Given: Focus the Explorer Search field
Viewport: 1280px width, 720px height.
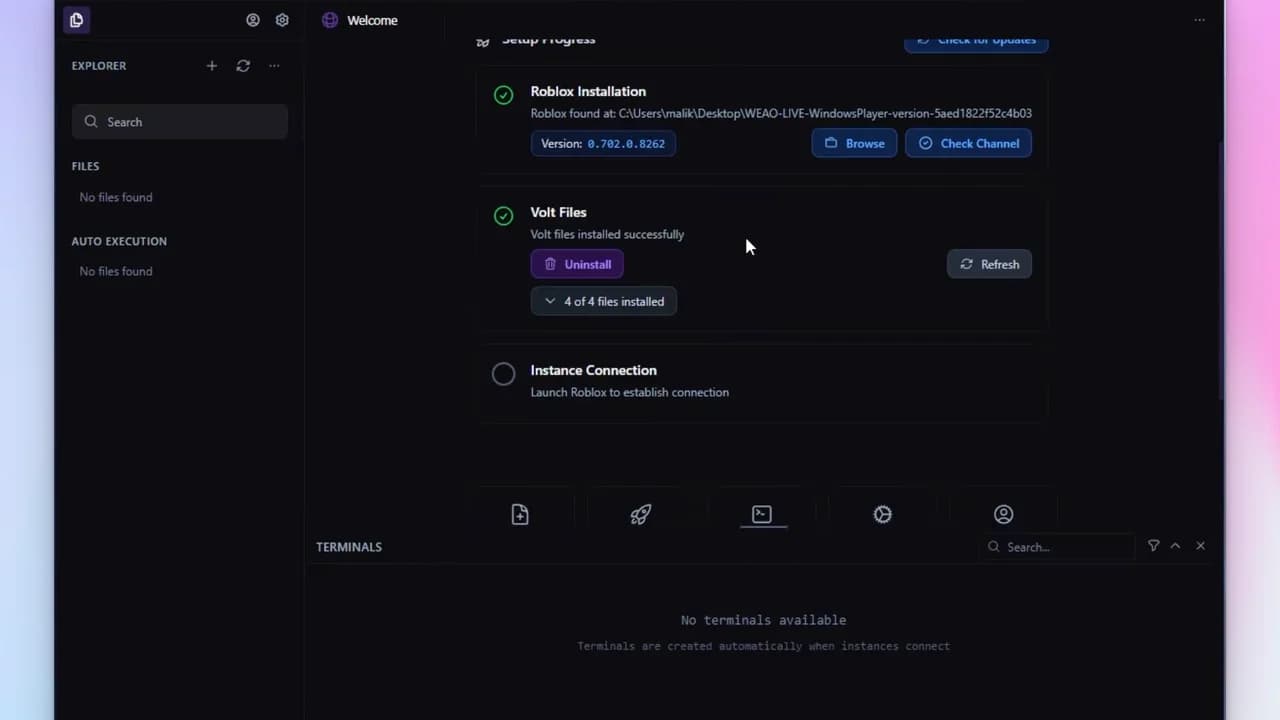Looking at the screenshot, I should point(180,122).
